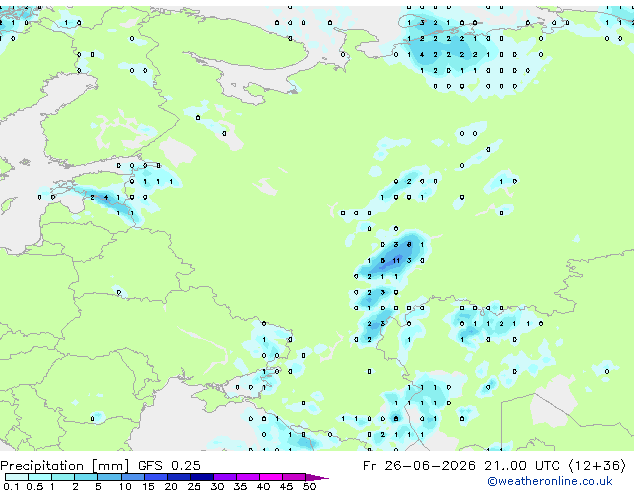The width and height of the screenshot is (634, 490).
Task: Click the 'Fr 26-06-2026' date text
Action: (x=419, y=466)
